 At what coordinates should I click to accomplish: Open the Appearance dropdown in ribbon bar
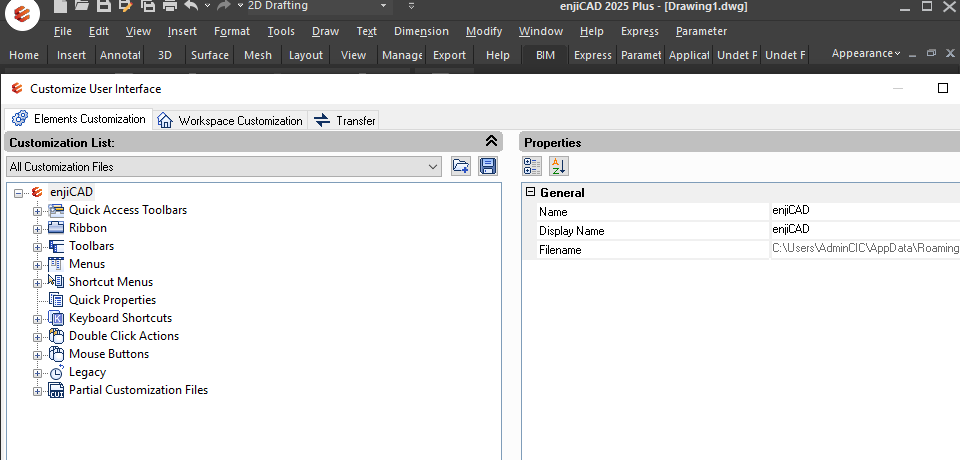866,53
